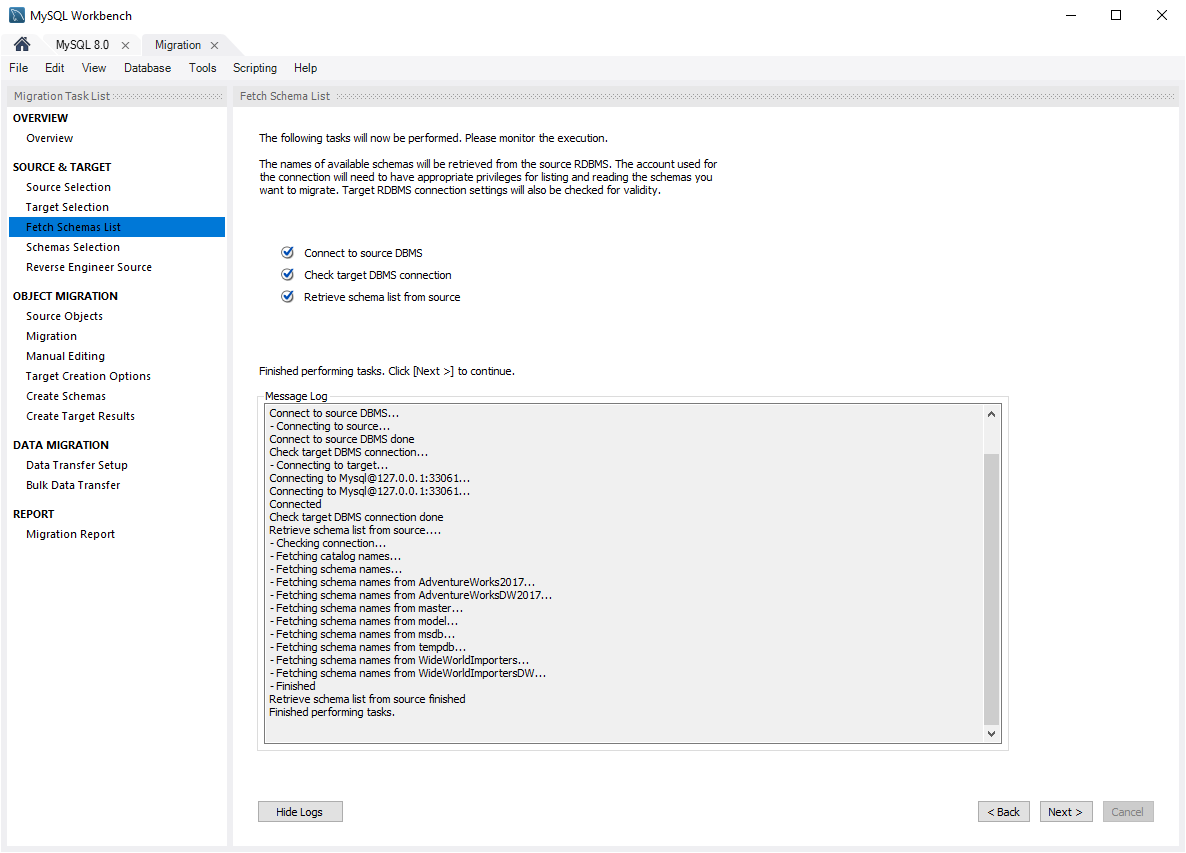The image size is (1186, 853).
Task: Switch to the MySQL 8.0 tab
Action: 82,46
